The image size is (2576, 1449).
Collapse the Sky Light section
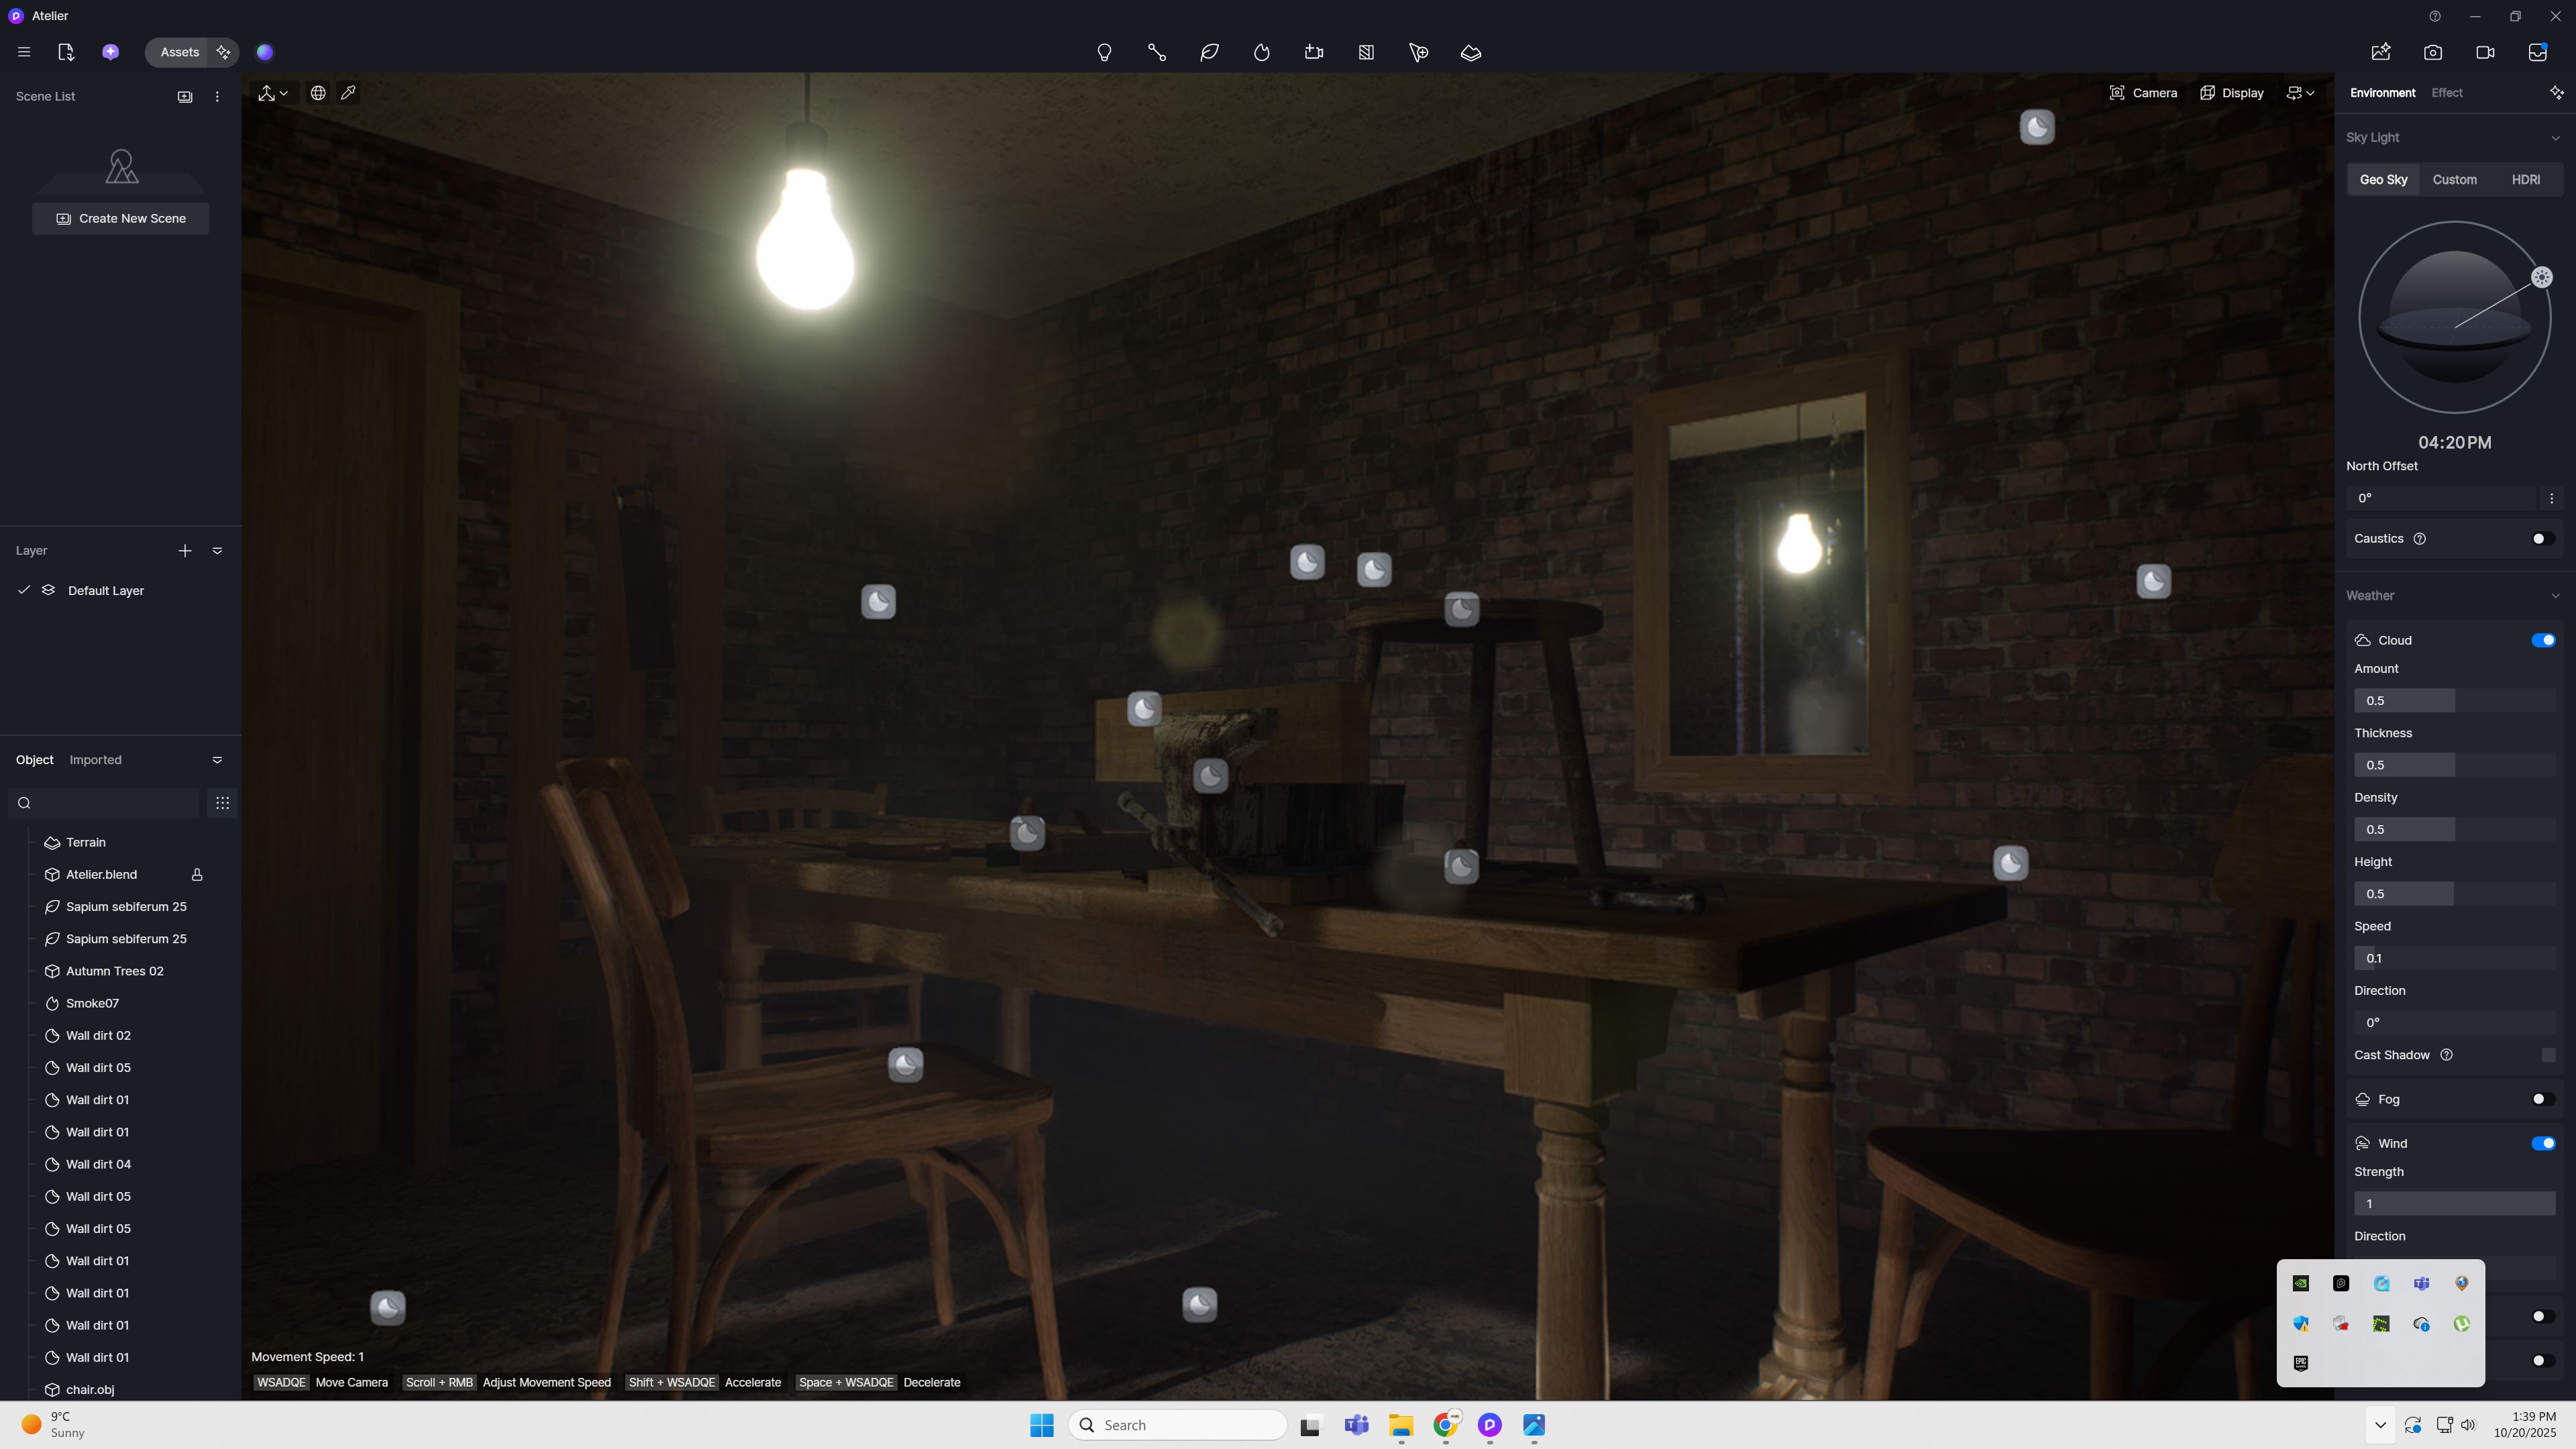pos(2555,138)
